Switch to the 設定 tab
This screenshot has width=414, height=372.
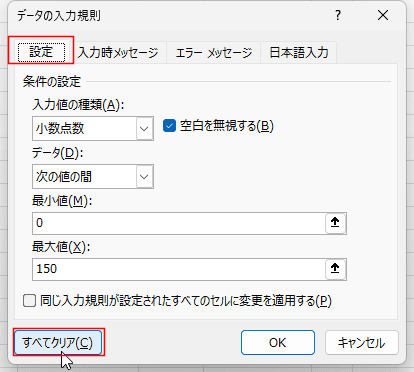click(41, 52)
